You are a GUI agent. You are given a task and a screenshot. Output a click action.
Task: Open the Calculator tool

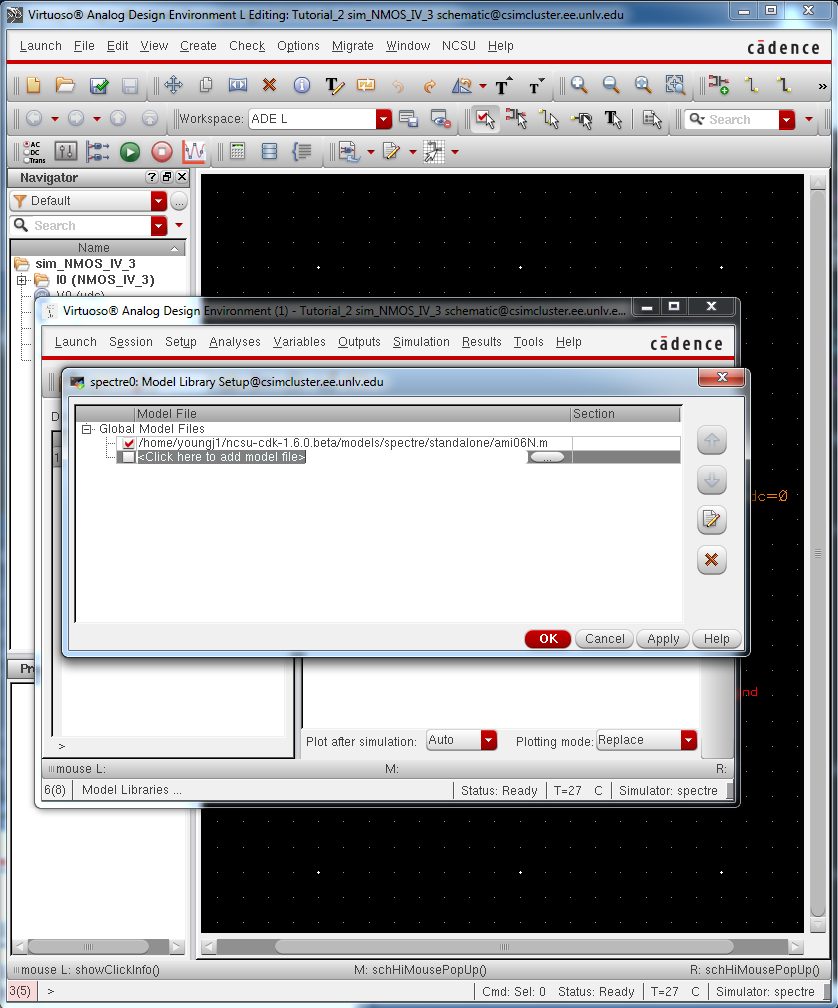point(236,151)
